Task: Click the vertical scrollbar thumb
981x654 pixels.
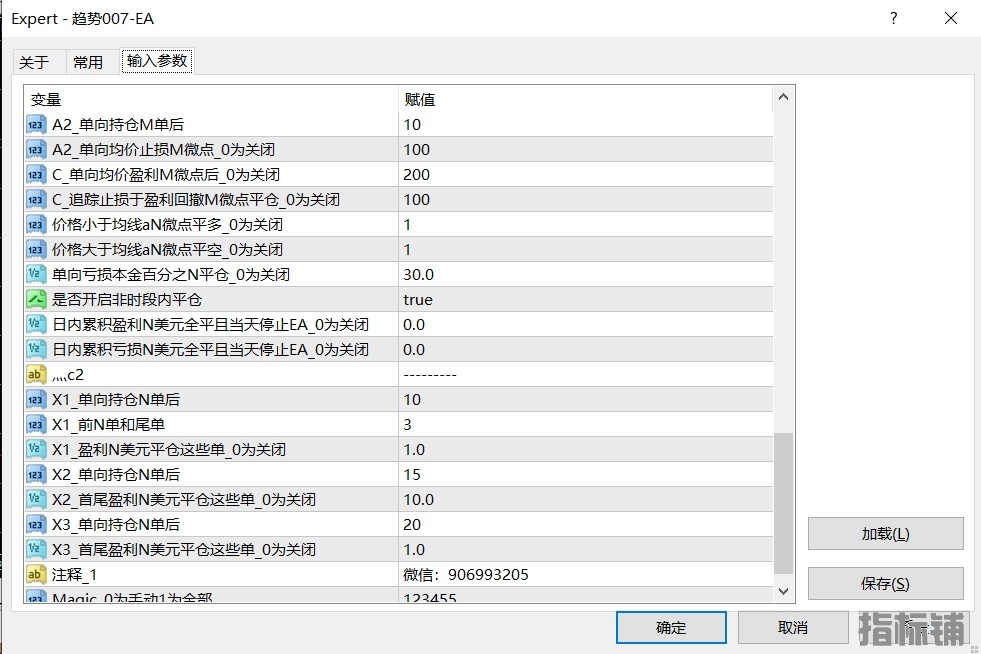Action: pos(783,503)
